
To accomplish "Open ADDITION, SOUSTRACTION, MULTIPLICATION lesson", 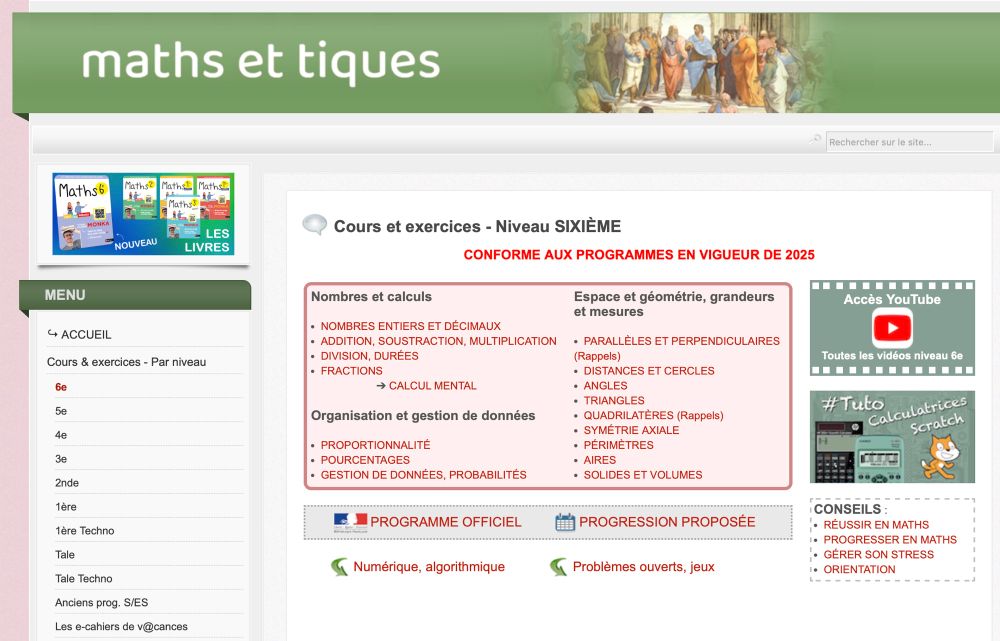I will pos(439,341).
